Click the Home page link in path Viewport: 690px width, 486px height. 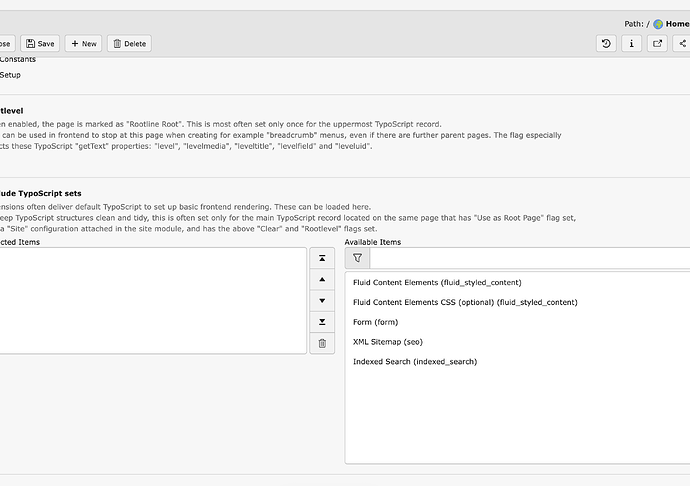tap(675, 24)
